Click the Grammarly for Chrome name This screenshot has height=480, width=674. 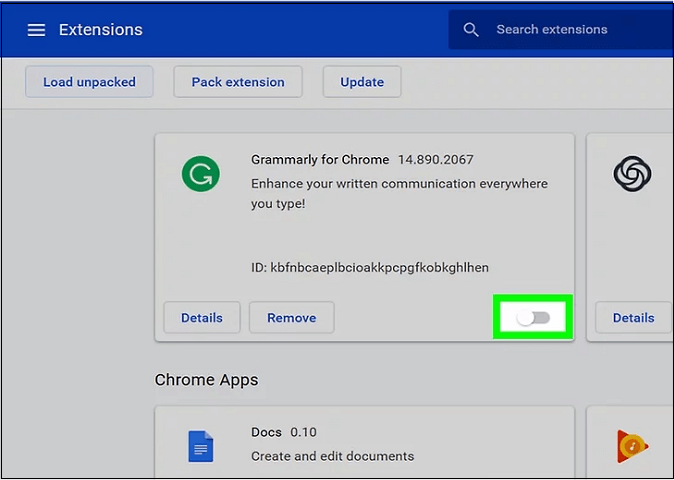[x=319, y=160]
